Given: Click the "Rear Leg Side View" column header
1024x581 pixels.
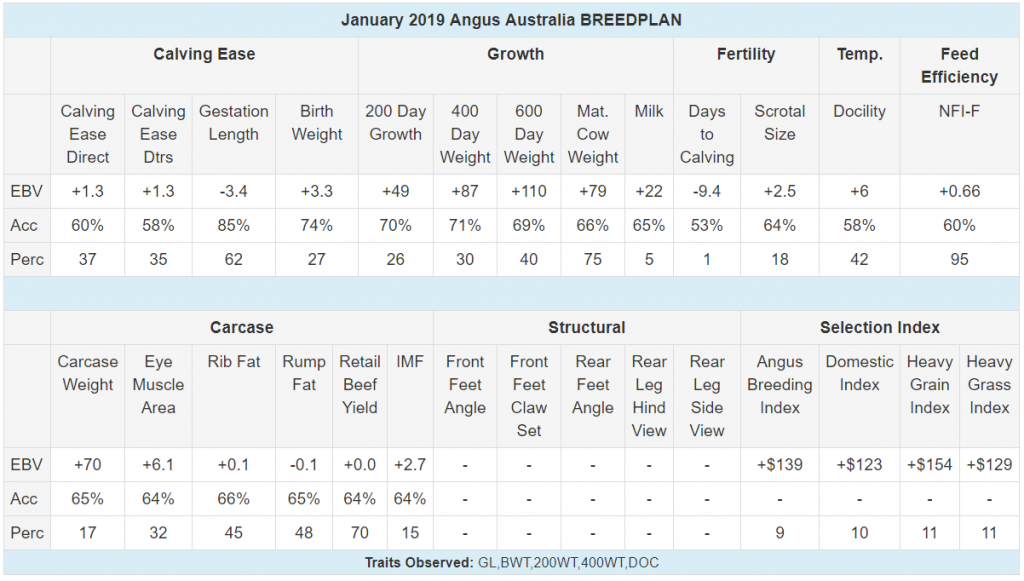Looking at the screenshot, I should [x=707, y=396].
